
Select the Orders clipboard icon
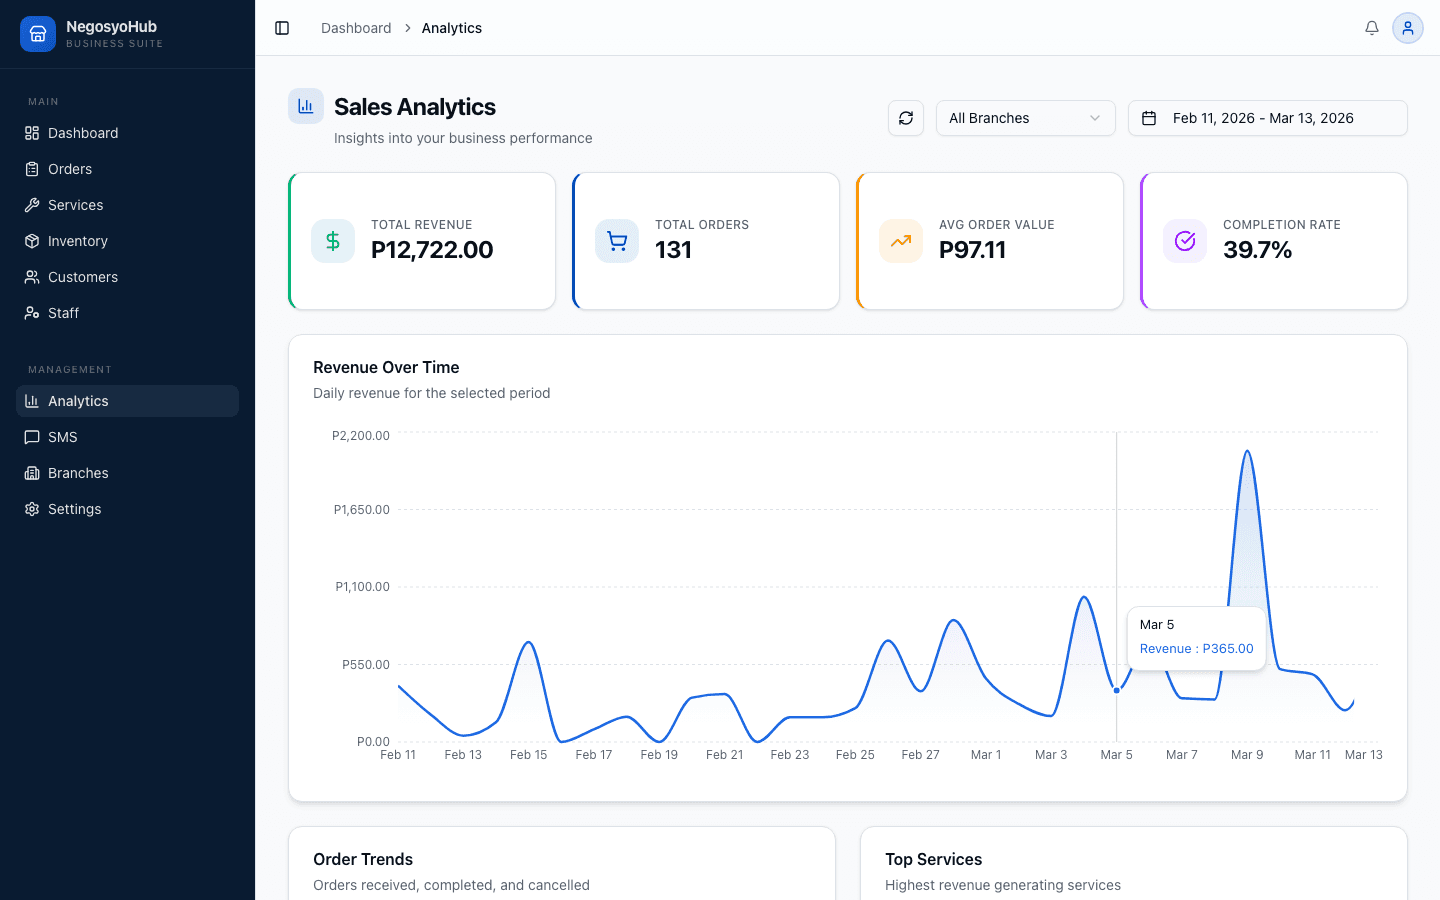tap(30, 168)
